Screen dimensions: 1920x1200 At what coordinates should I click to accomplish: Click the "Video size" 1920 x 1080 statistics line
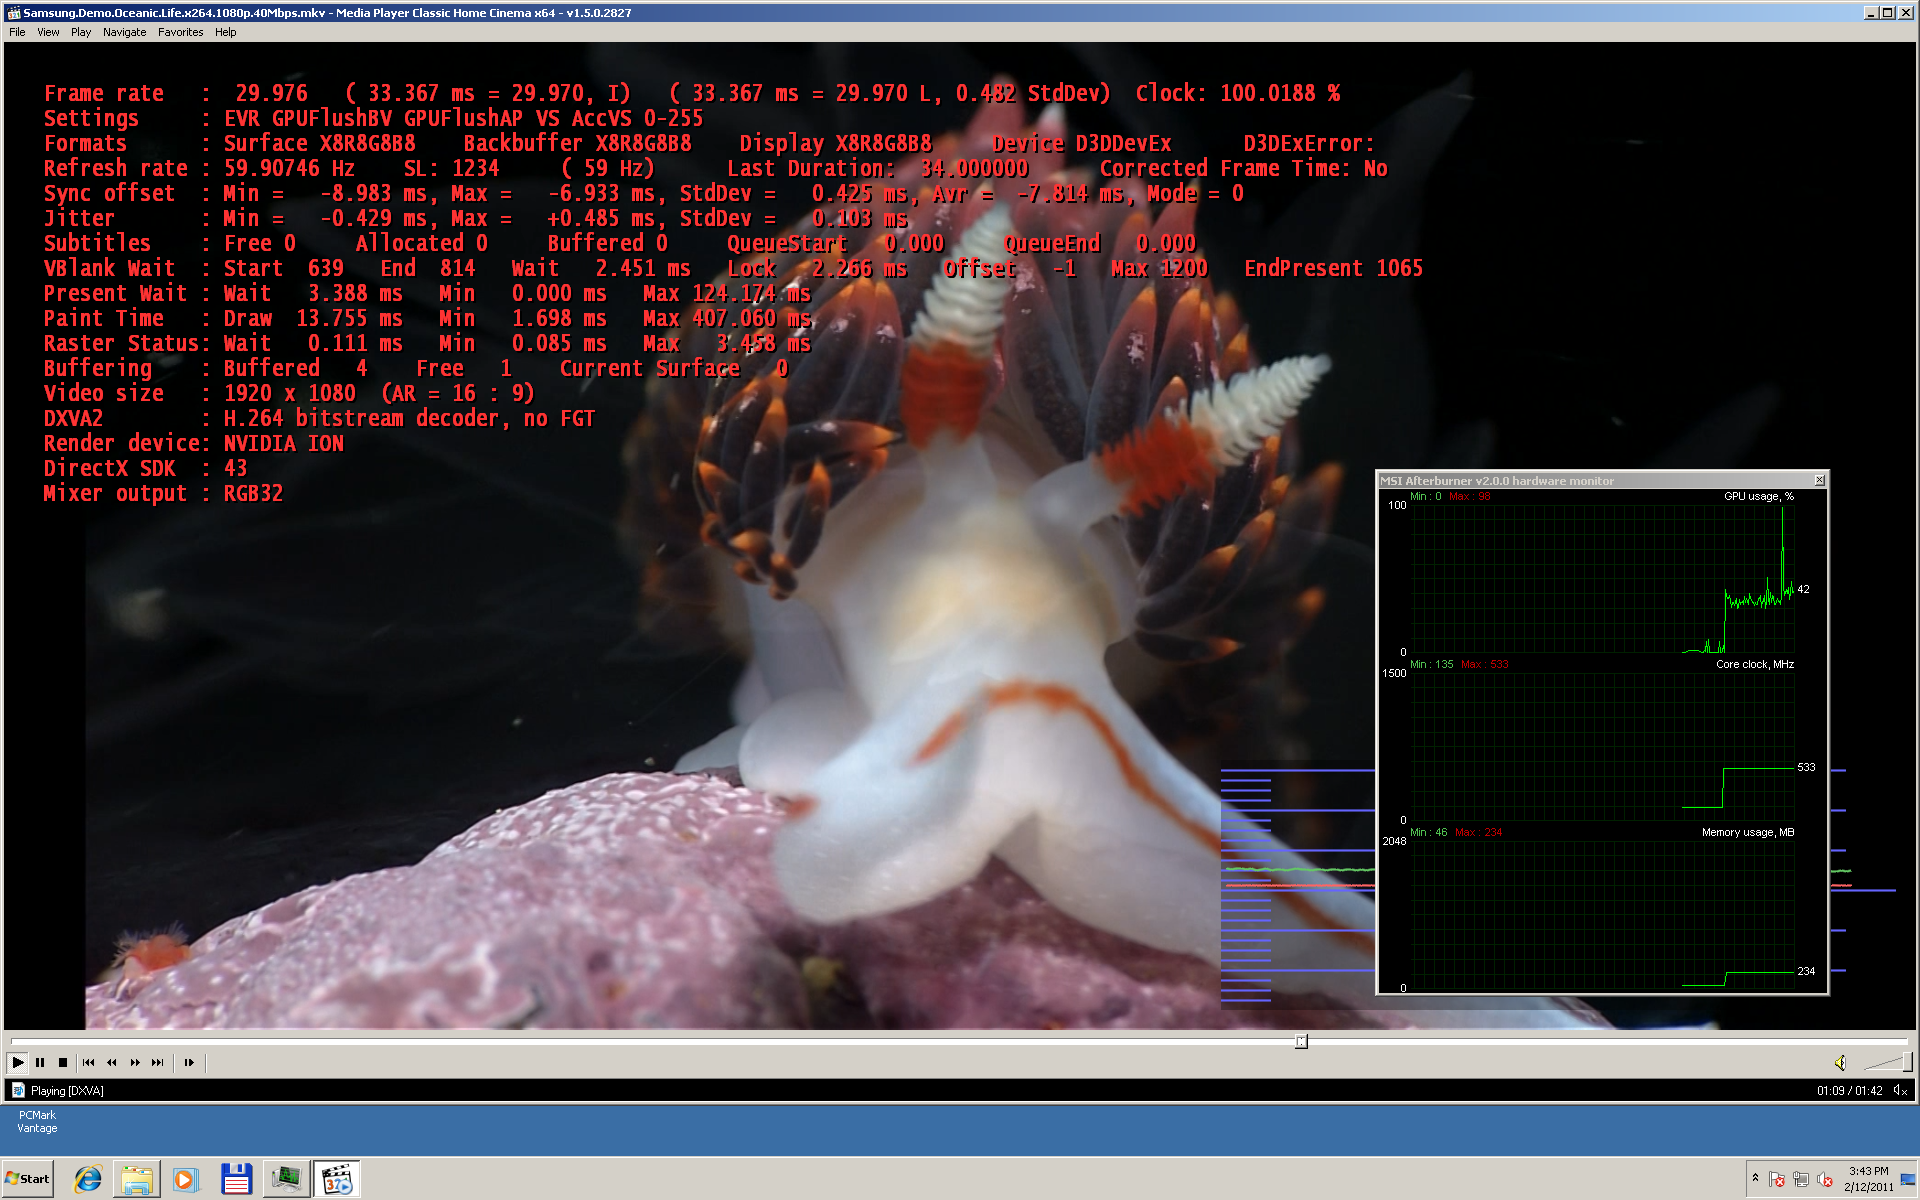[289, 393]
